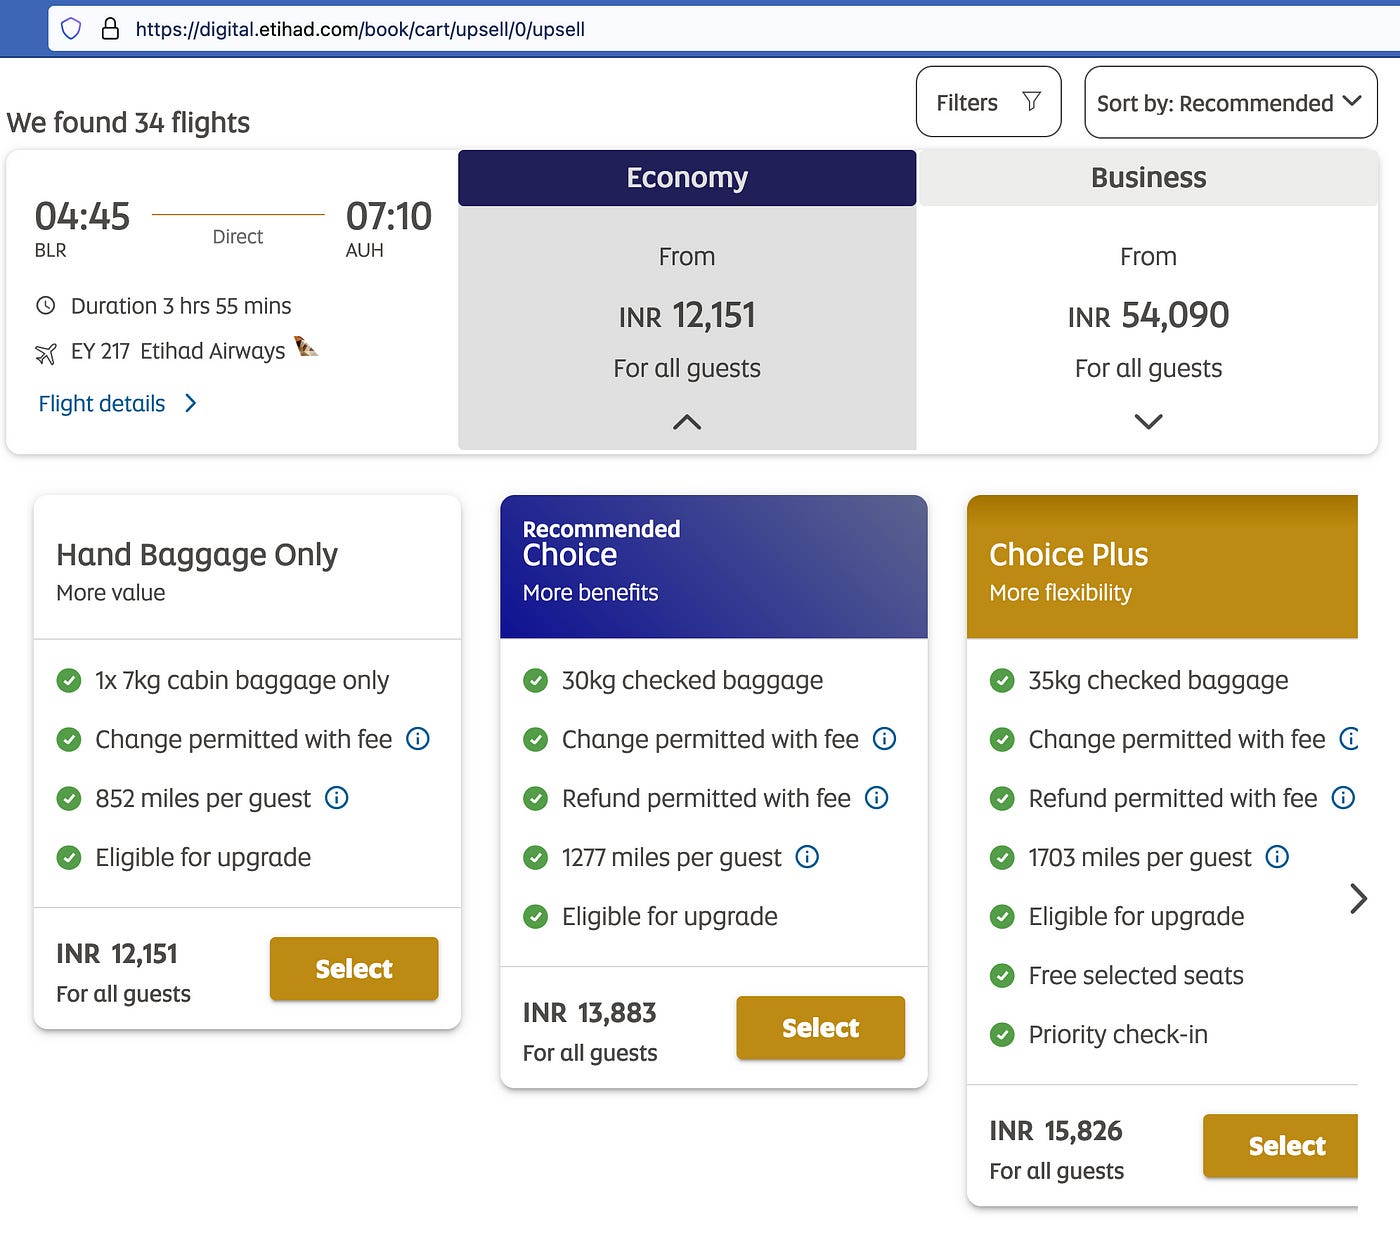The image size is (1400, 1243).
Task: Click the We found 34 flights heading
Action: [128, 123]
